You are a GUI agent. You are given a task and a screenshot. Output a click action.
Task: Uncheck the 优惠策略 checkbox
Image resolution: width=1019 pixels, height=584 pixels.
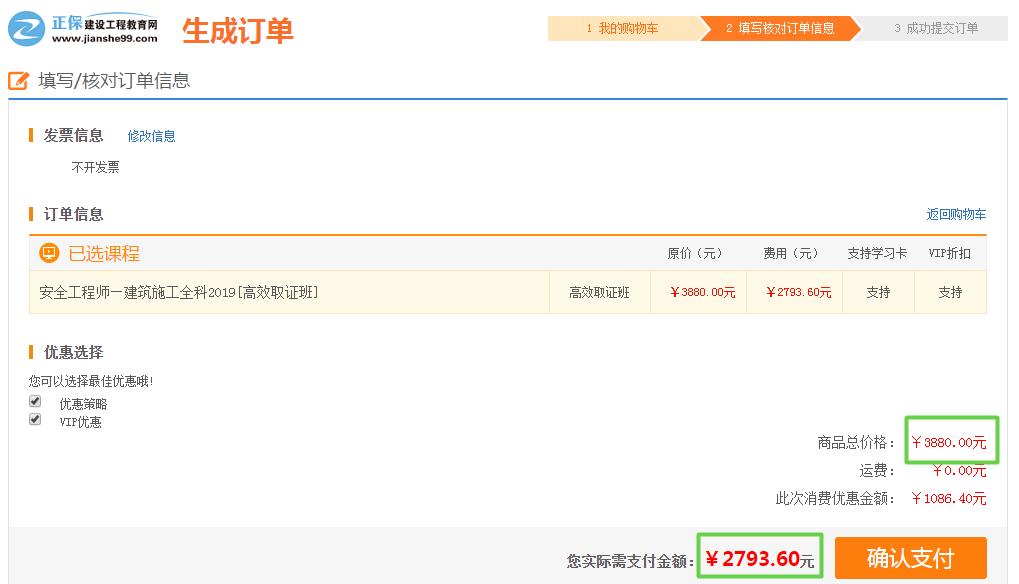click(34, 400)
